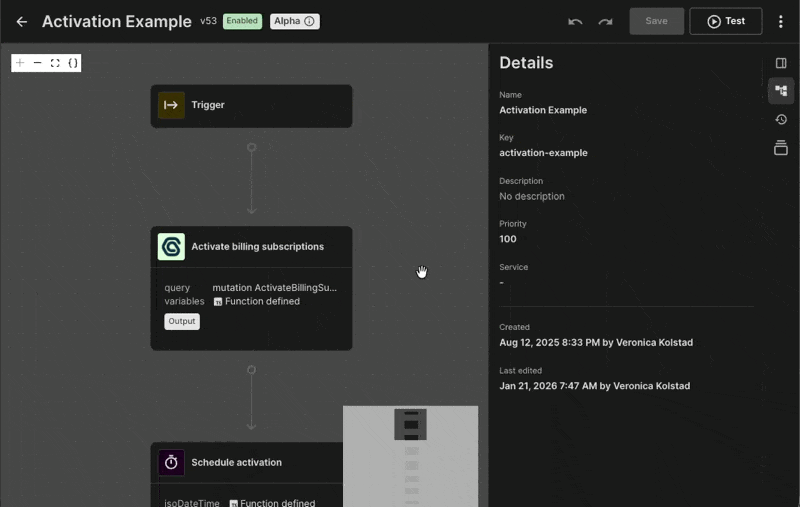Viewport: 800px width, 507px height.
Task: Click the connector handle below billing node
Action: pos(252,370)
